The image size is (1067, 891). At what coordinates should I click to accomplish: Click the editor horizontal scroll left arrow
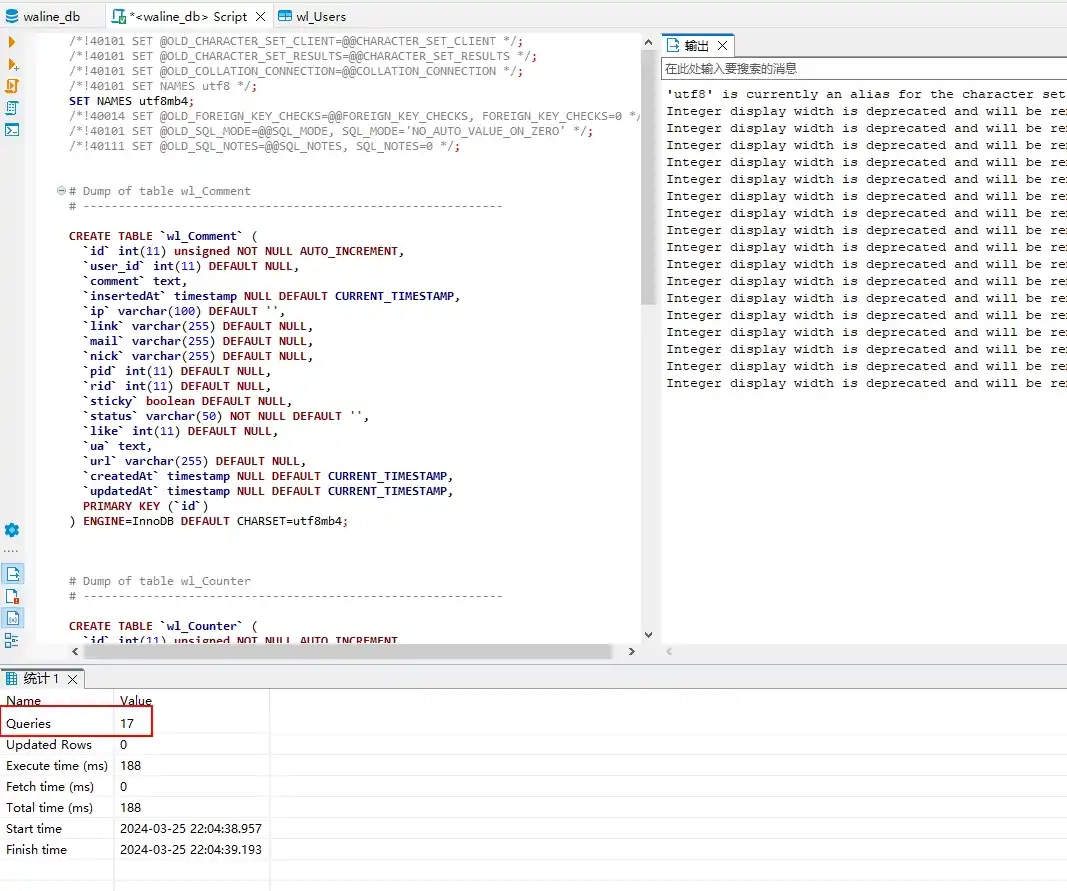[x=75, y=651]
